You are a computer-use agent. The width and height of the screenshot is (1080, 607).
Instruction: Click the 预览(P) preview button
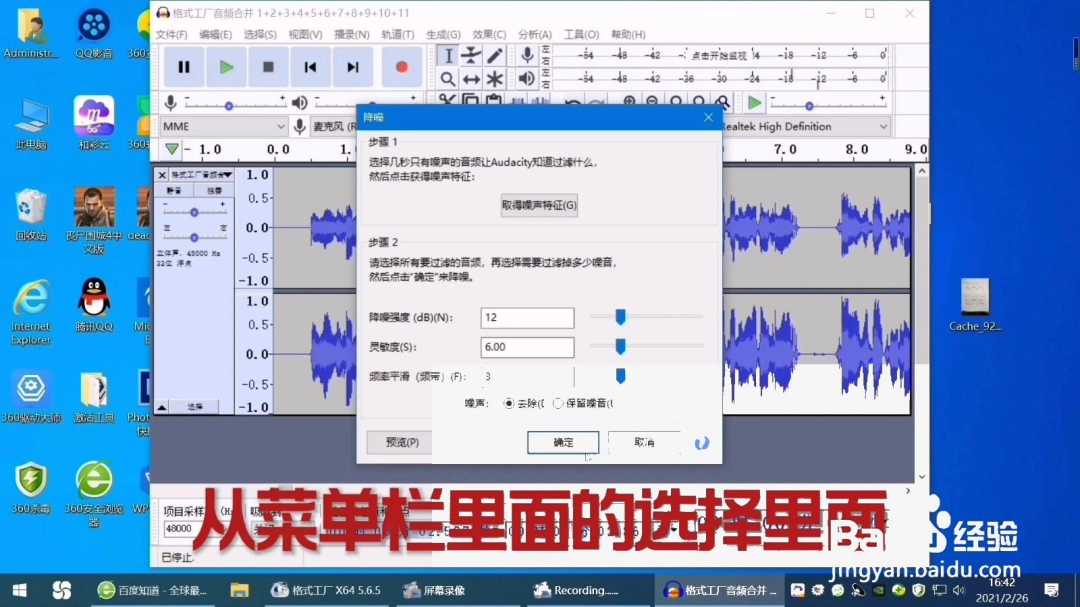[402, 442]
